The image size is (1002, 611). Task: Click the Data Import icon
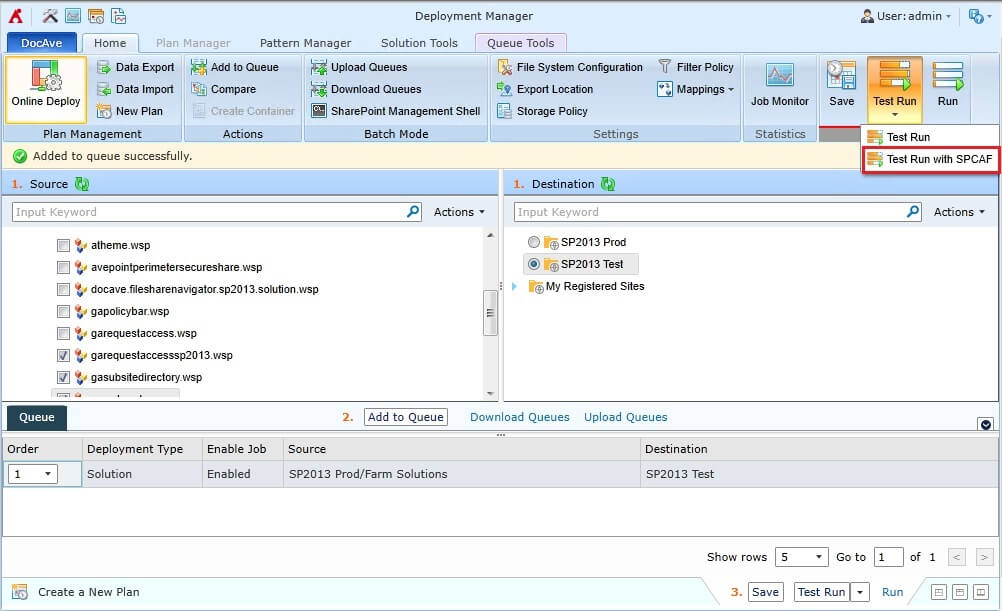coord(104,89)
